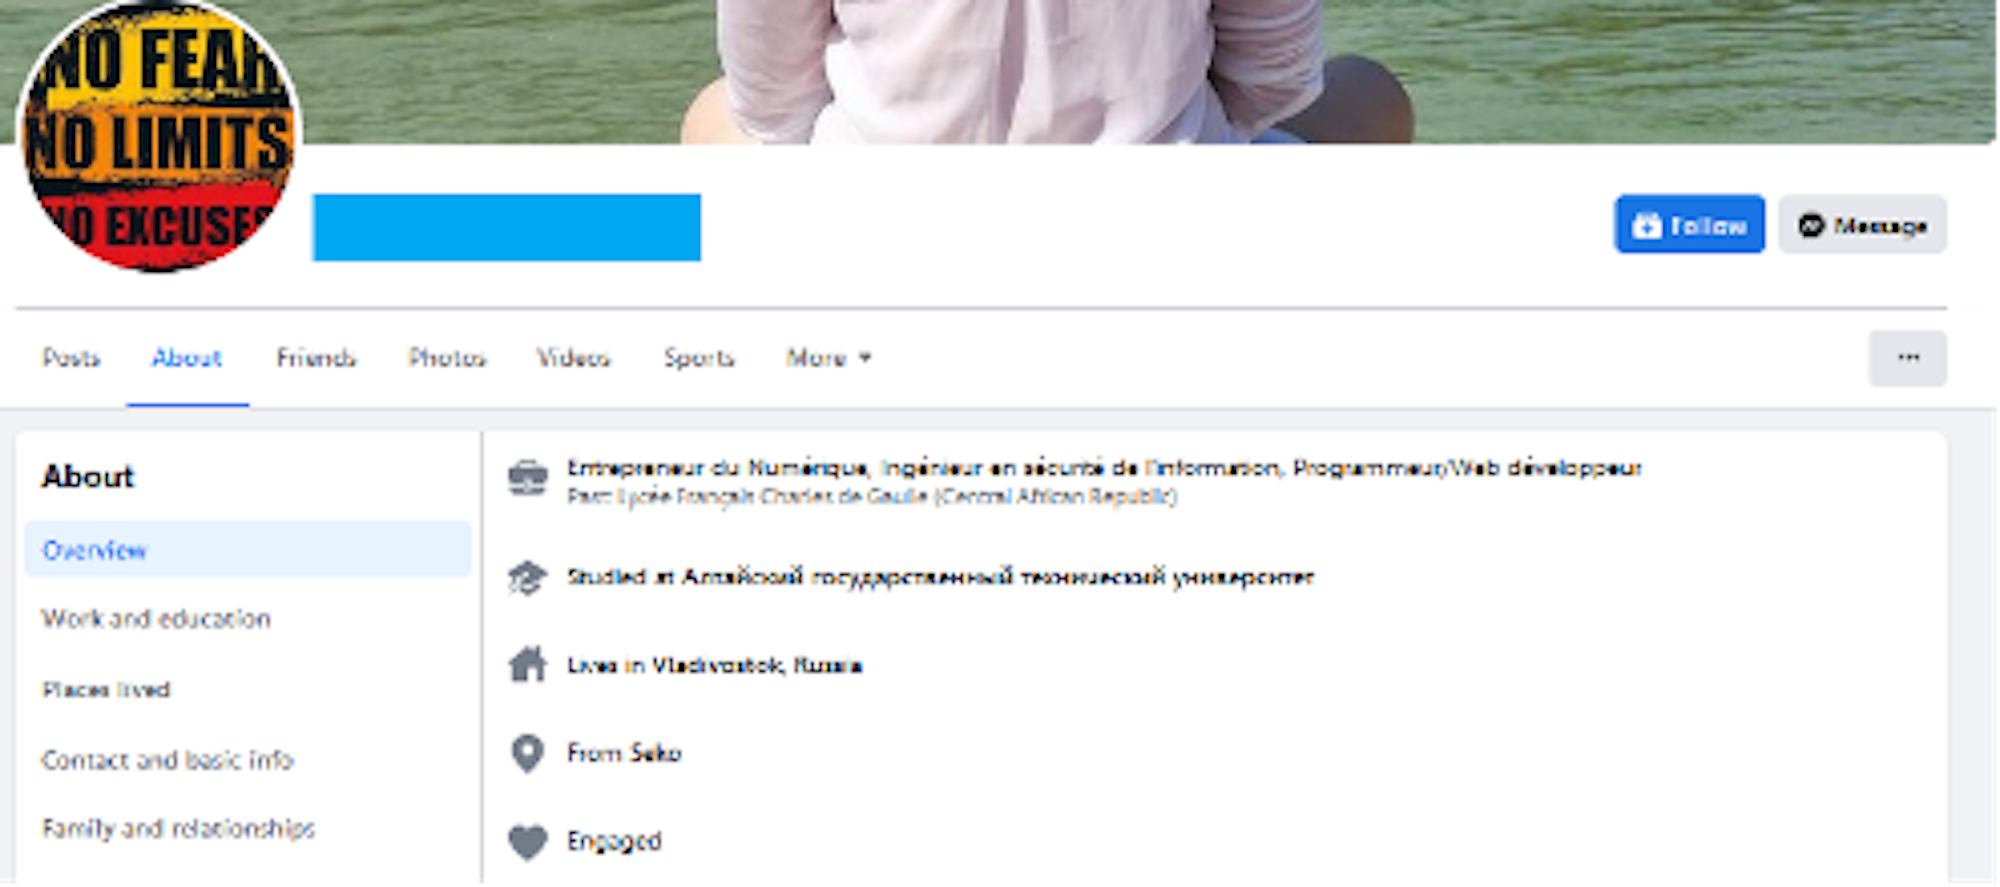Image resolution: width=2000 pixels, height=887 pixels.
Task: Select the Sports tab
Action: coord(699,358)
